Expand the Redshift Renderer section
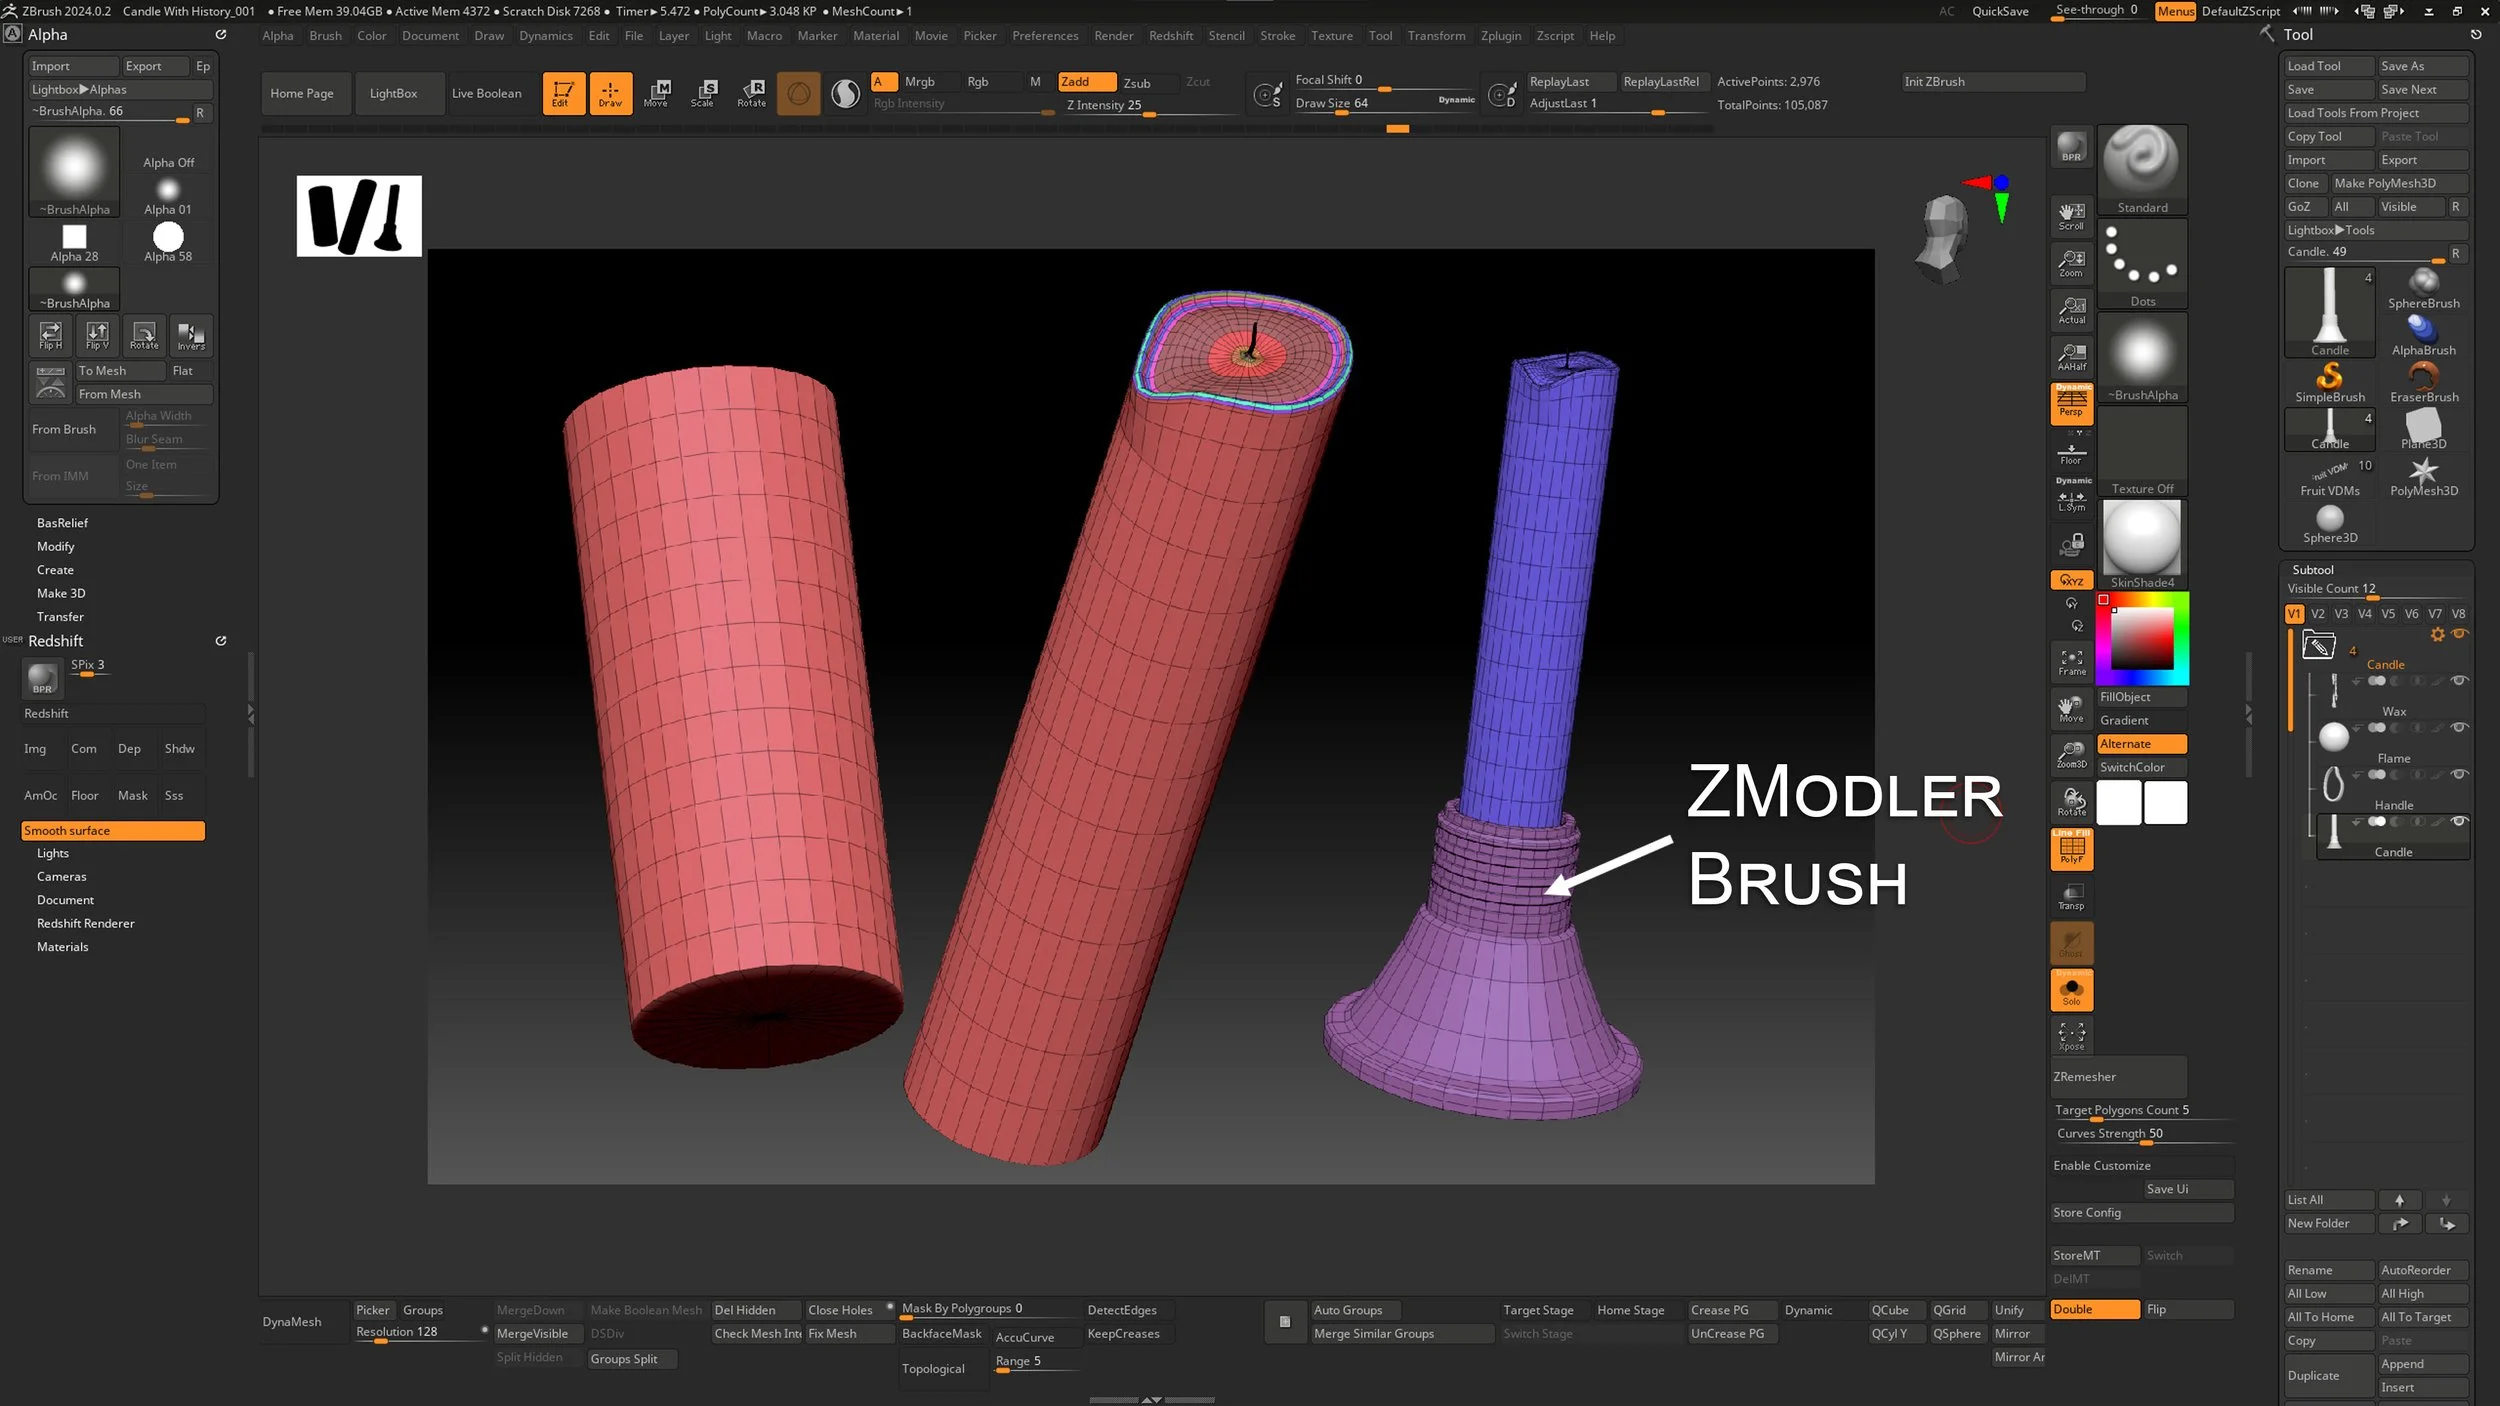The width and height of the screenshot is (2500, 1406). point(86,923)
